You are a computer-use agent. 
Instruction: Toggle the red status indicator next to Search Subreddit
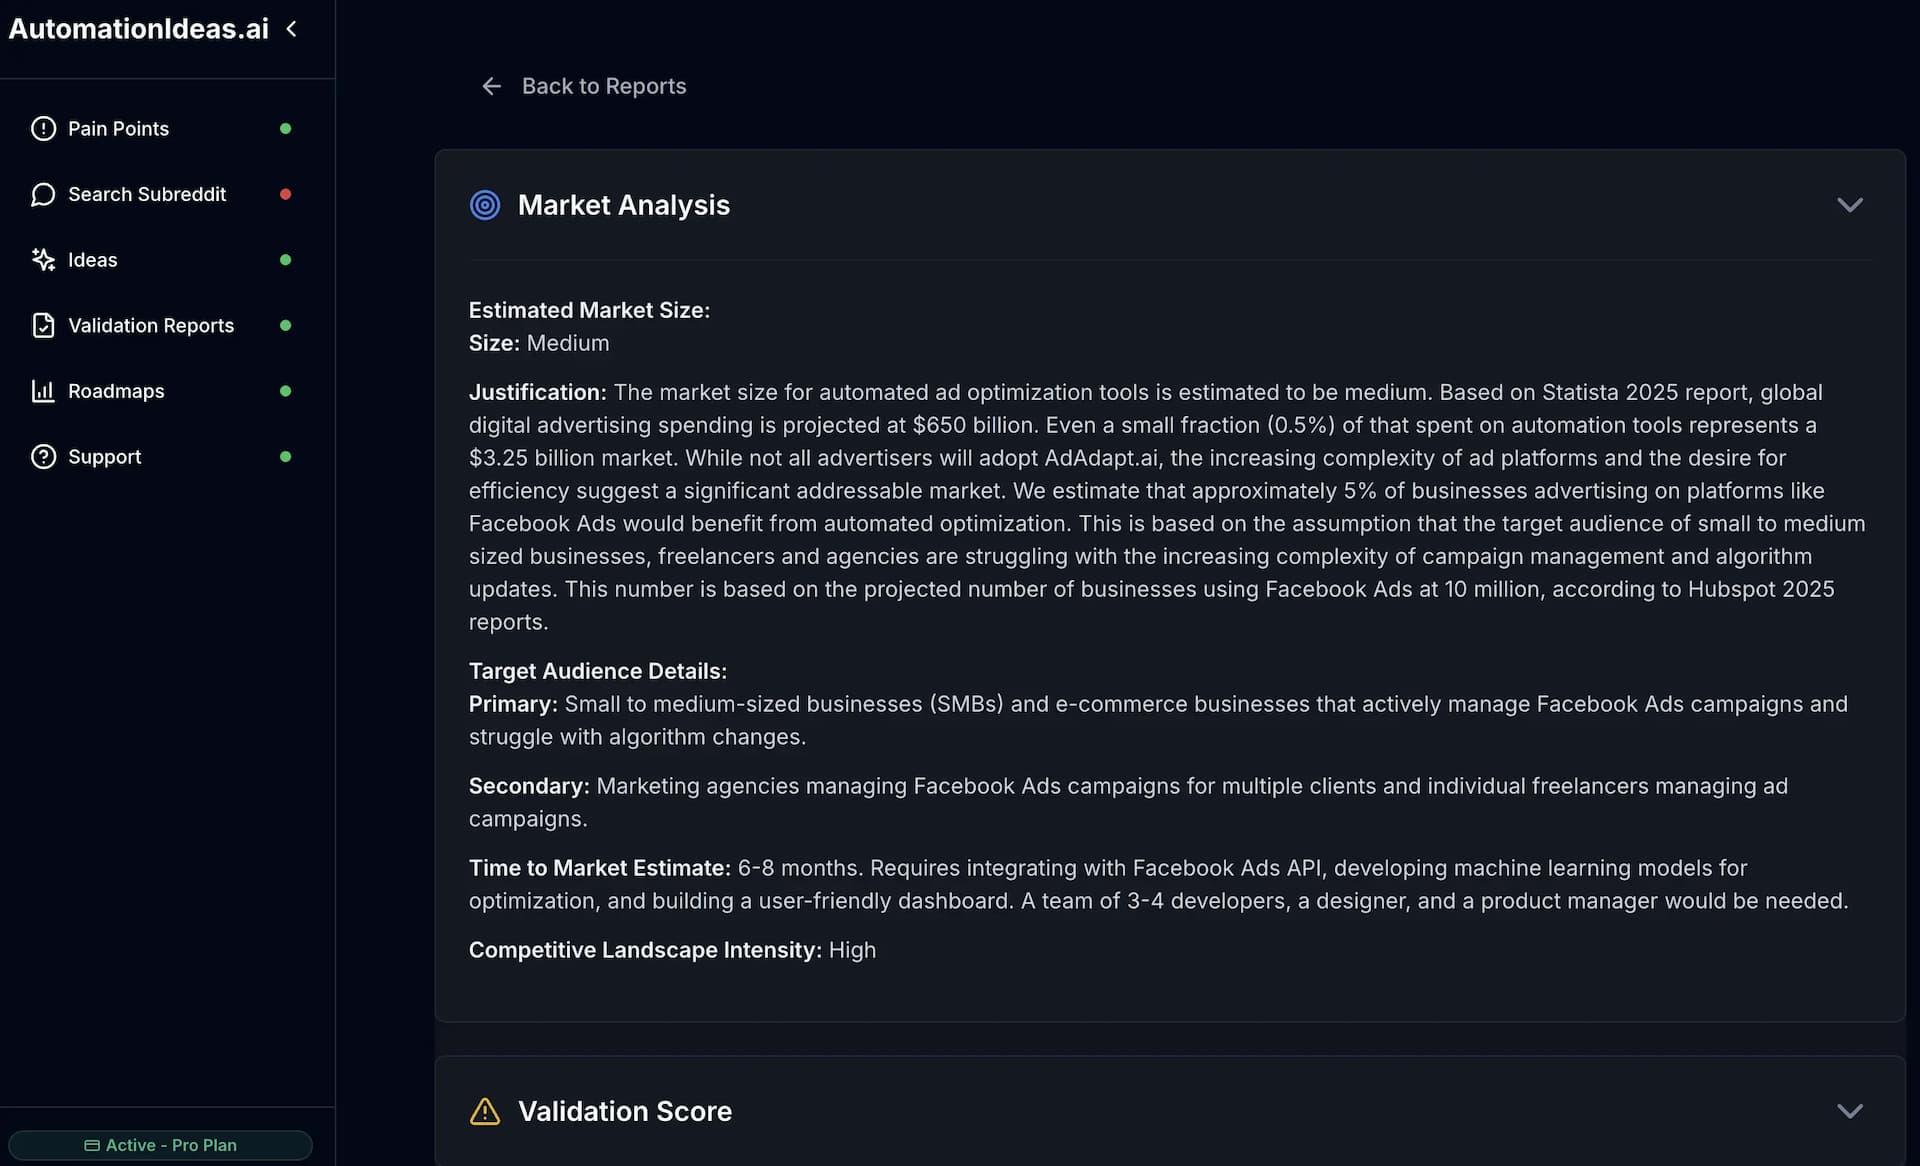[x=286, y=194]
